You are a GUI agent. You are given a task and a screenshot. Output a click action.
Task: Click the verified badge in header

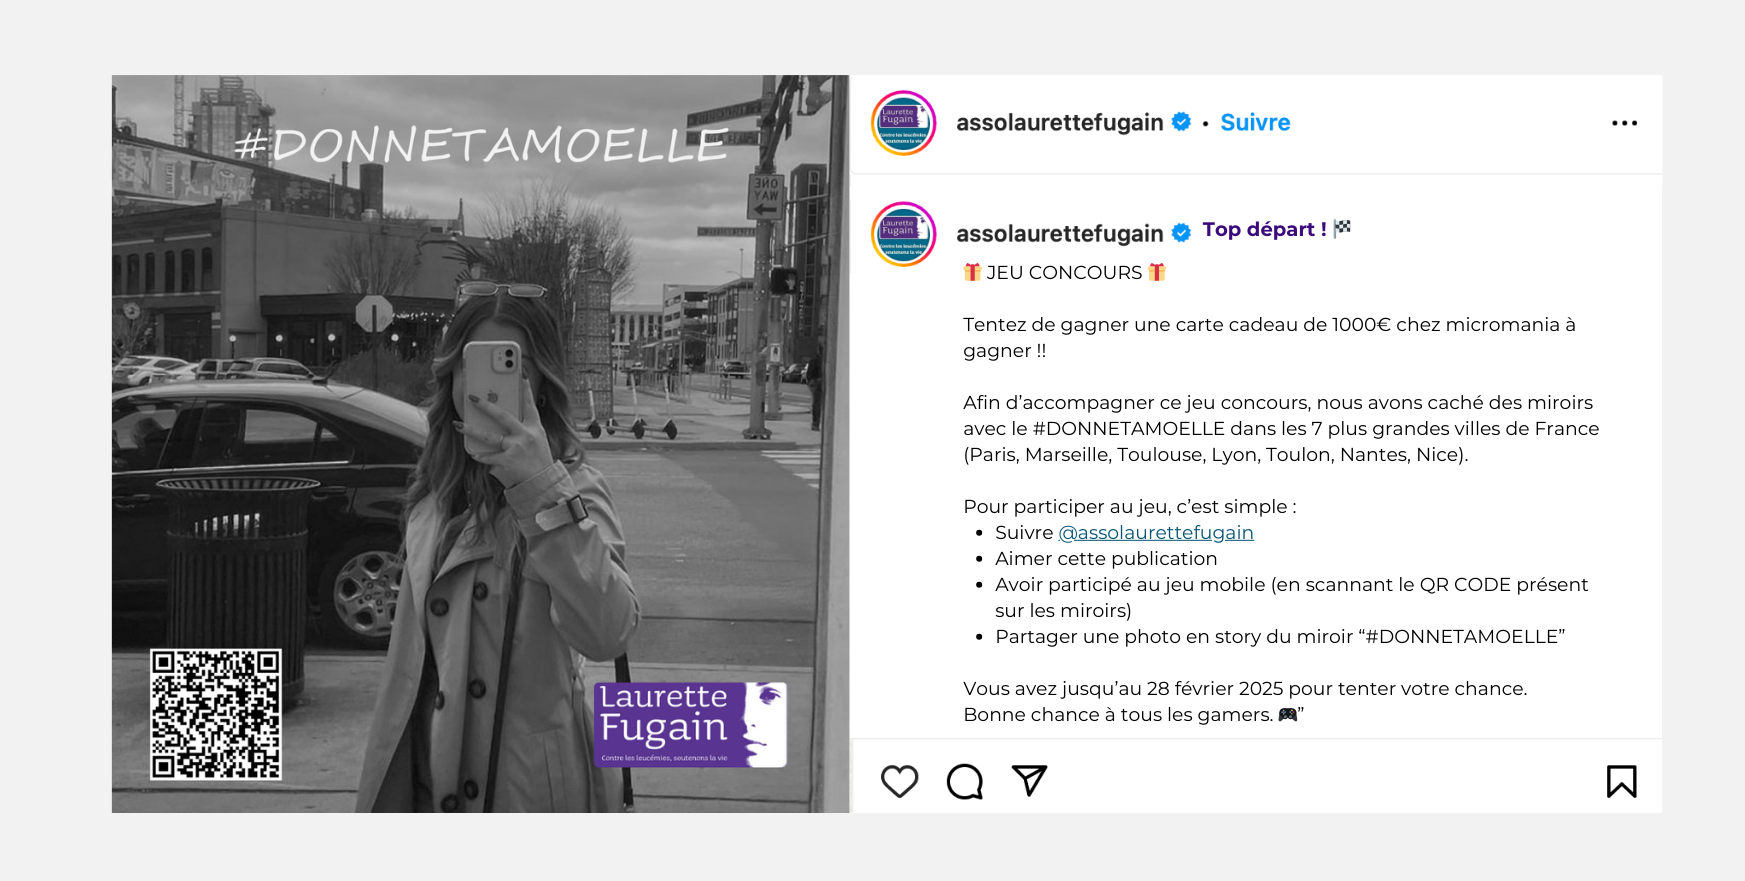1181,122
